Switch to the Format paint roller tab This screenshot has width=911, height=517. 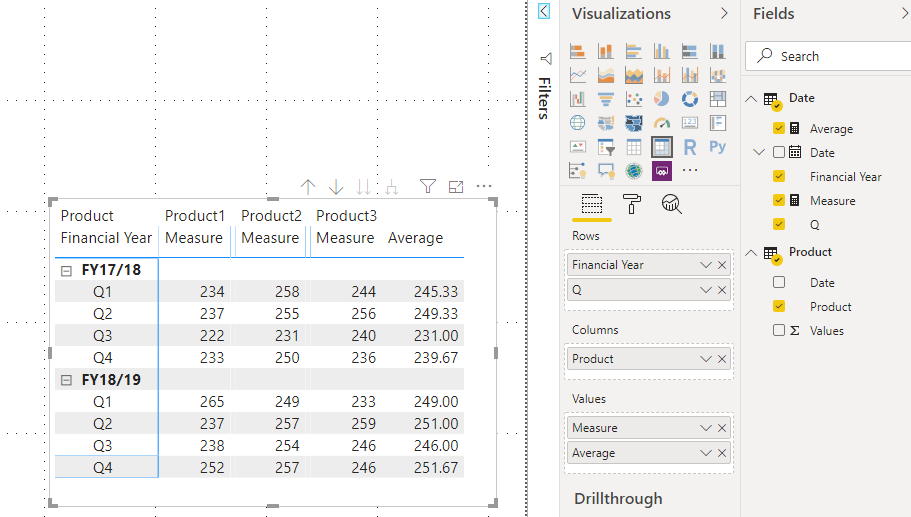pos(632,204)
